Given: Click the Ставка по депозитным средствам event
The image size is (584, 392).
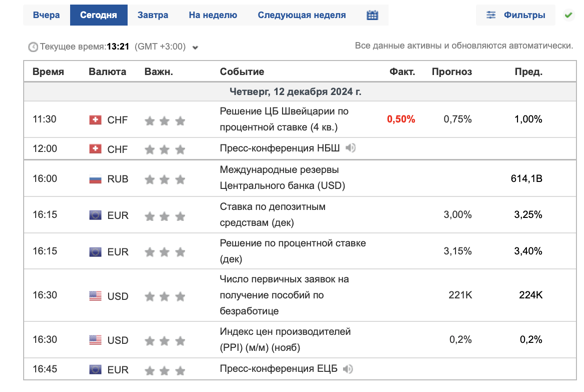Looking at the screenshot, I should [273, 215].
